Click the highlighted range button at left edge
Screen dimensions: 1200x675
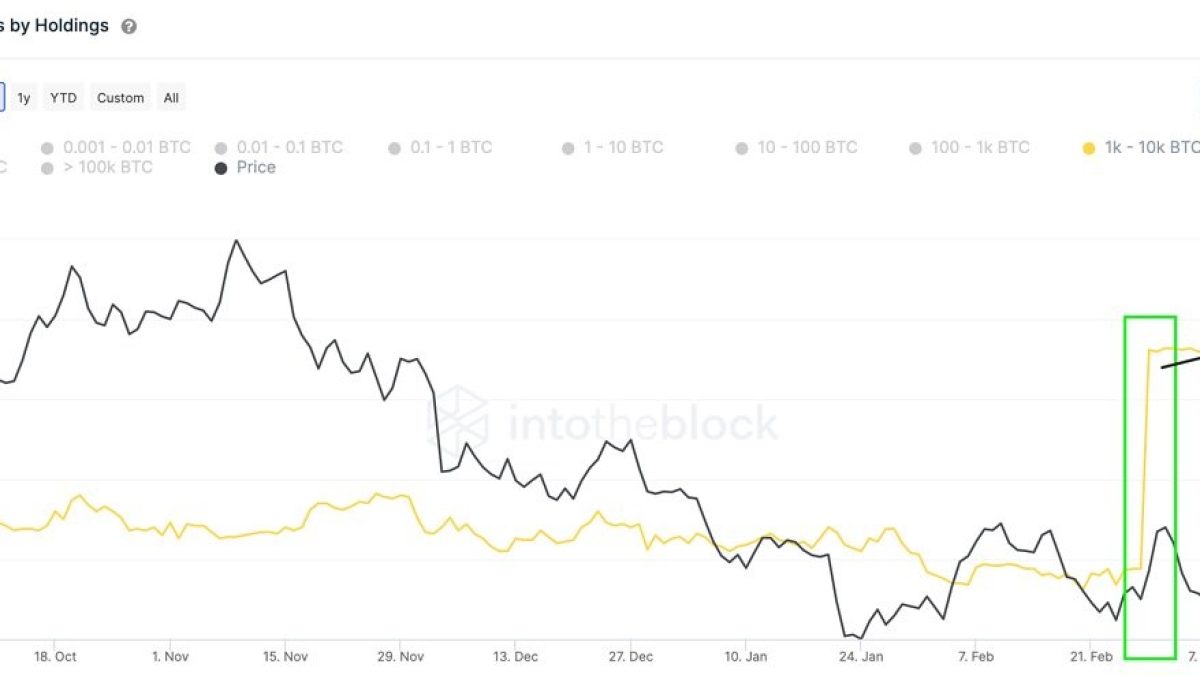tap(2, 98)
